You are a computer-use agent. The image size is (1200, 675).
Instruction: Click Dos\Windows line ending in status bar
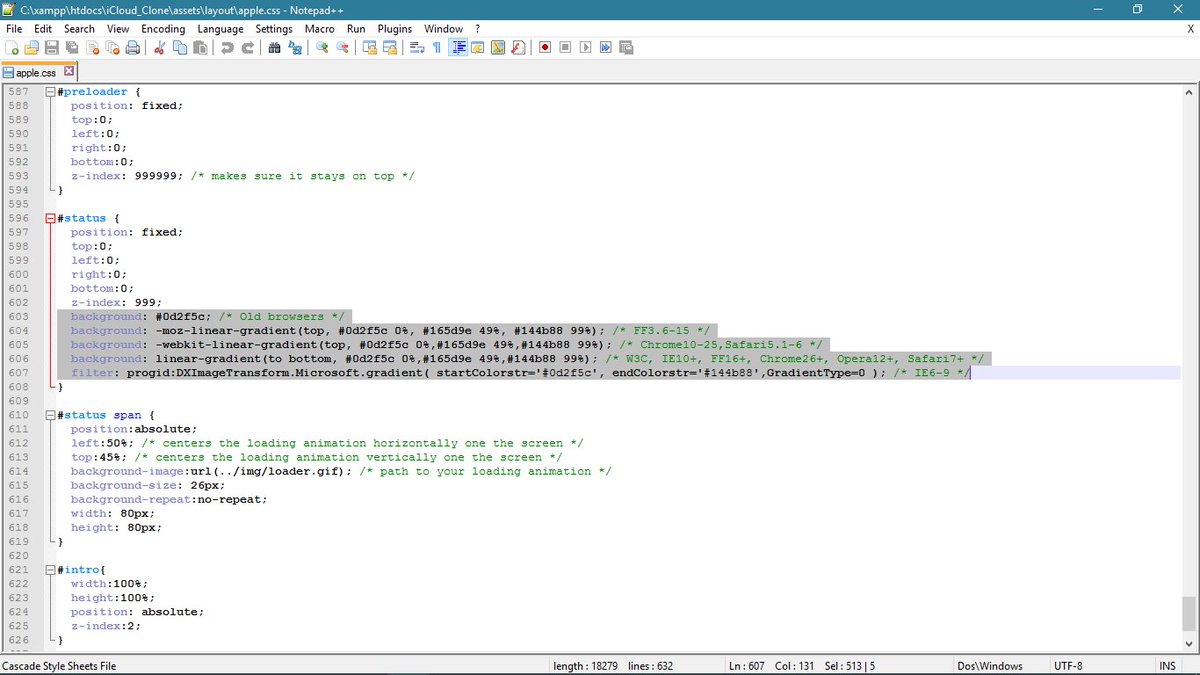(x=990, y=666)
